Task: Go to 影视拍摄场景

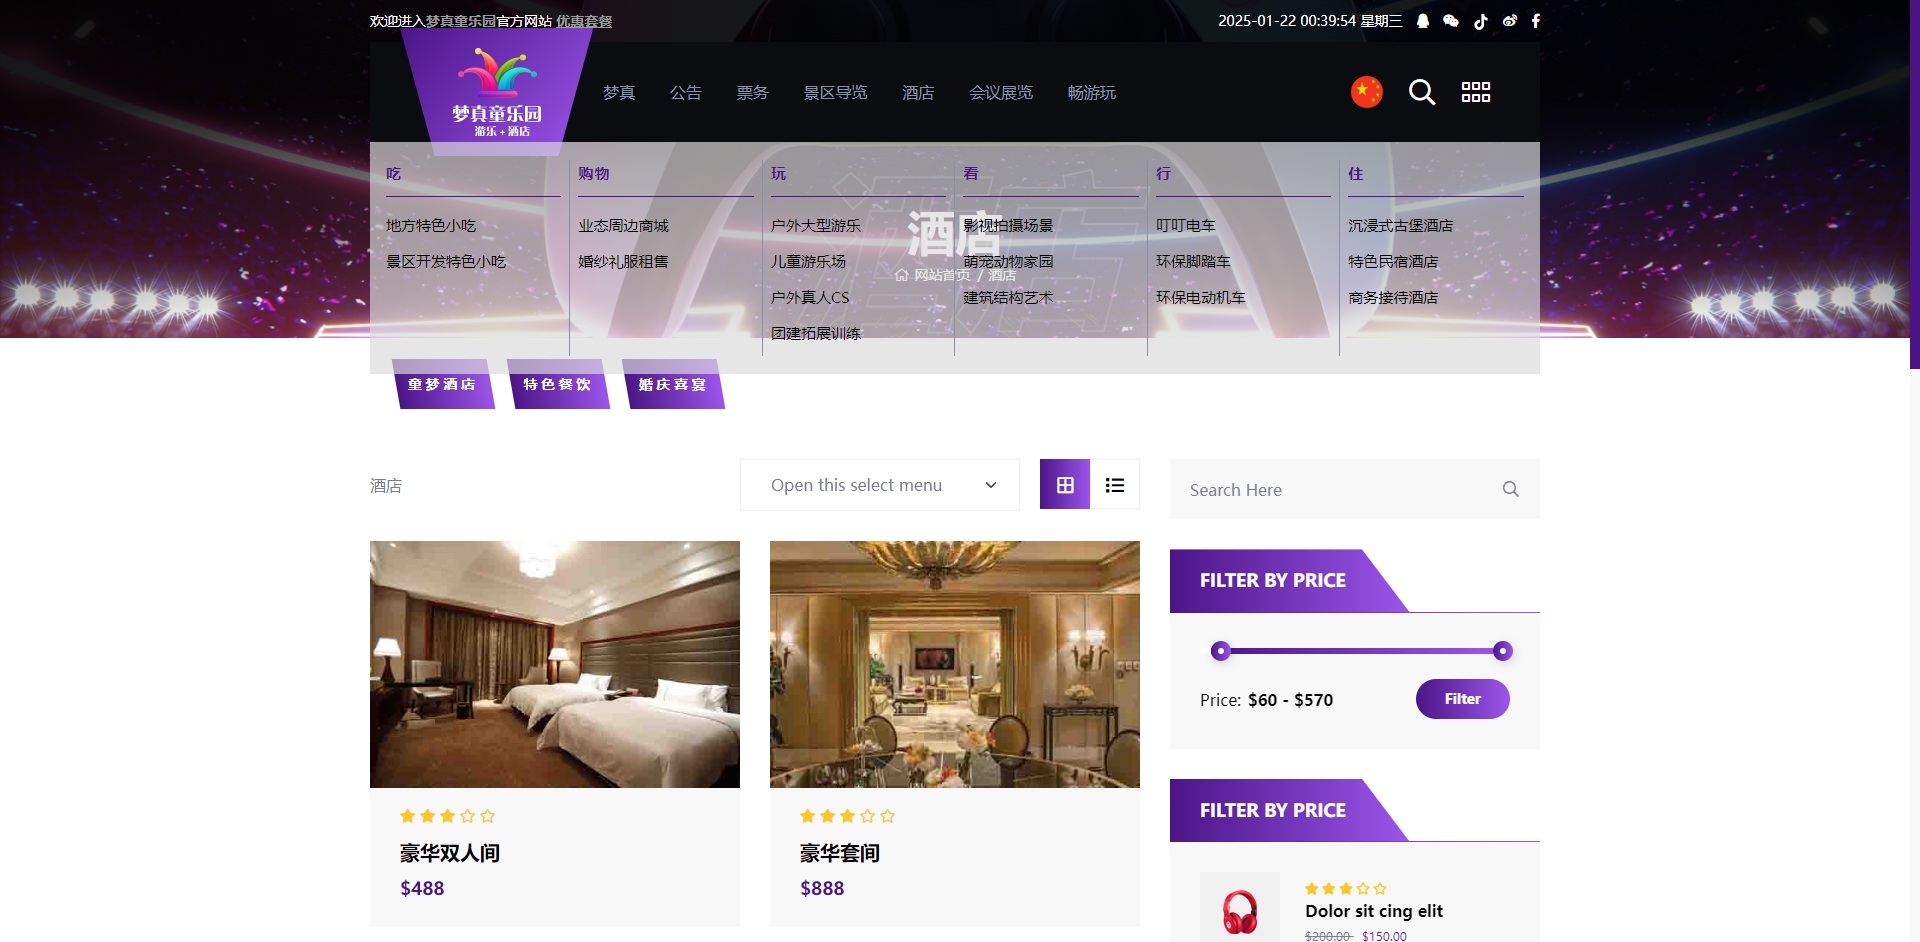Action: pos(1008,226)
